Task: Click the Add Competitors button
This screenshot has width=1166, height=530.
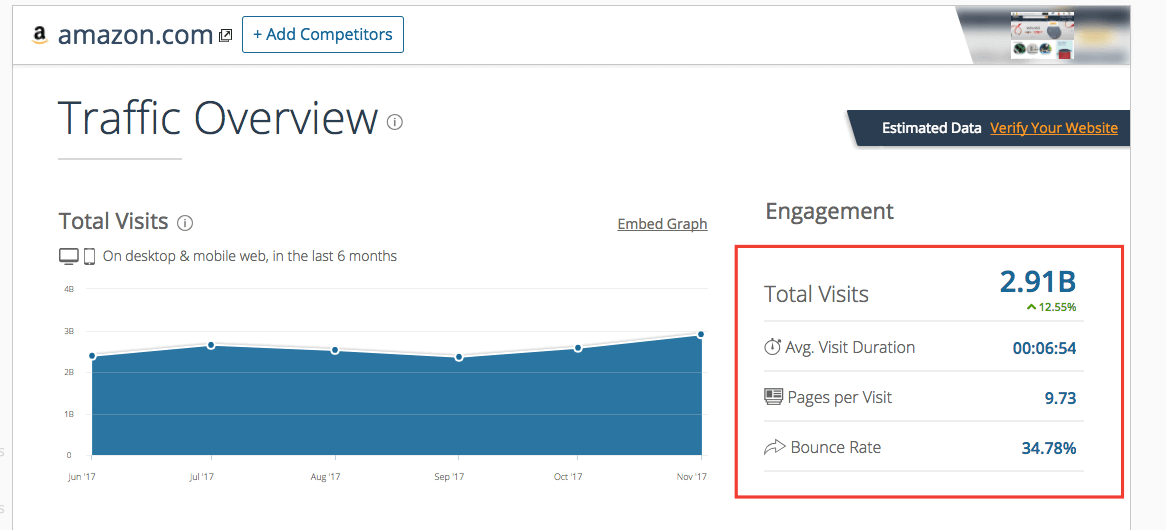Action: pyautogui.click(x=323, y=34)
